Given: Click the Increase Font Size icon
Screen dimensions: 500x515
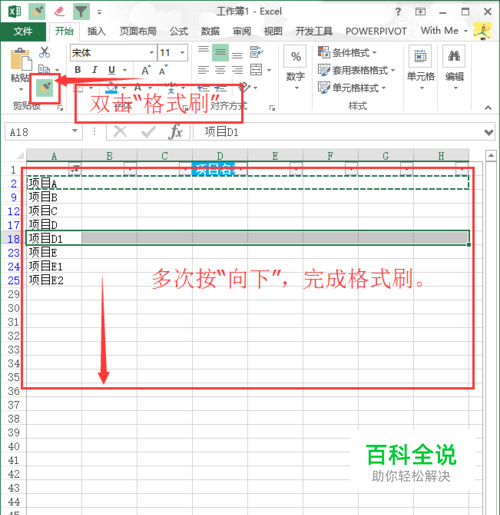Looking at the screenshot, I should [146, 70].
